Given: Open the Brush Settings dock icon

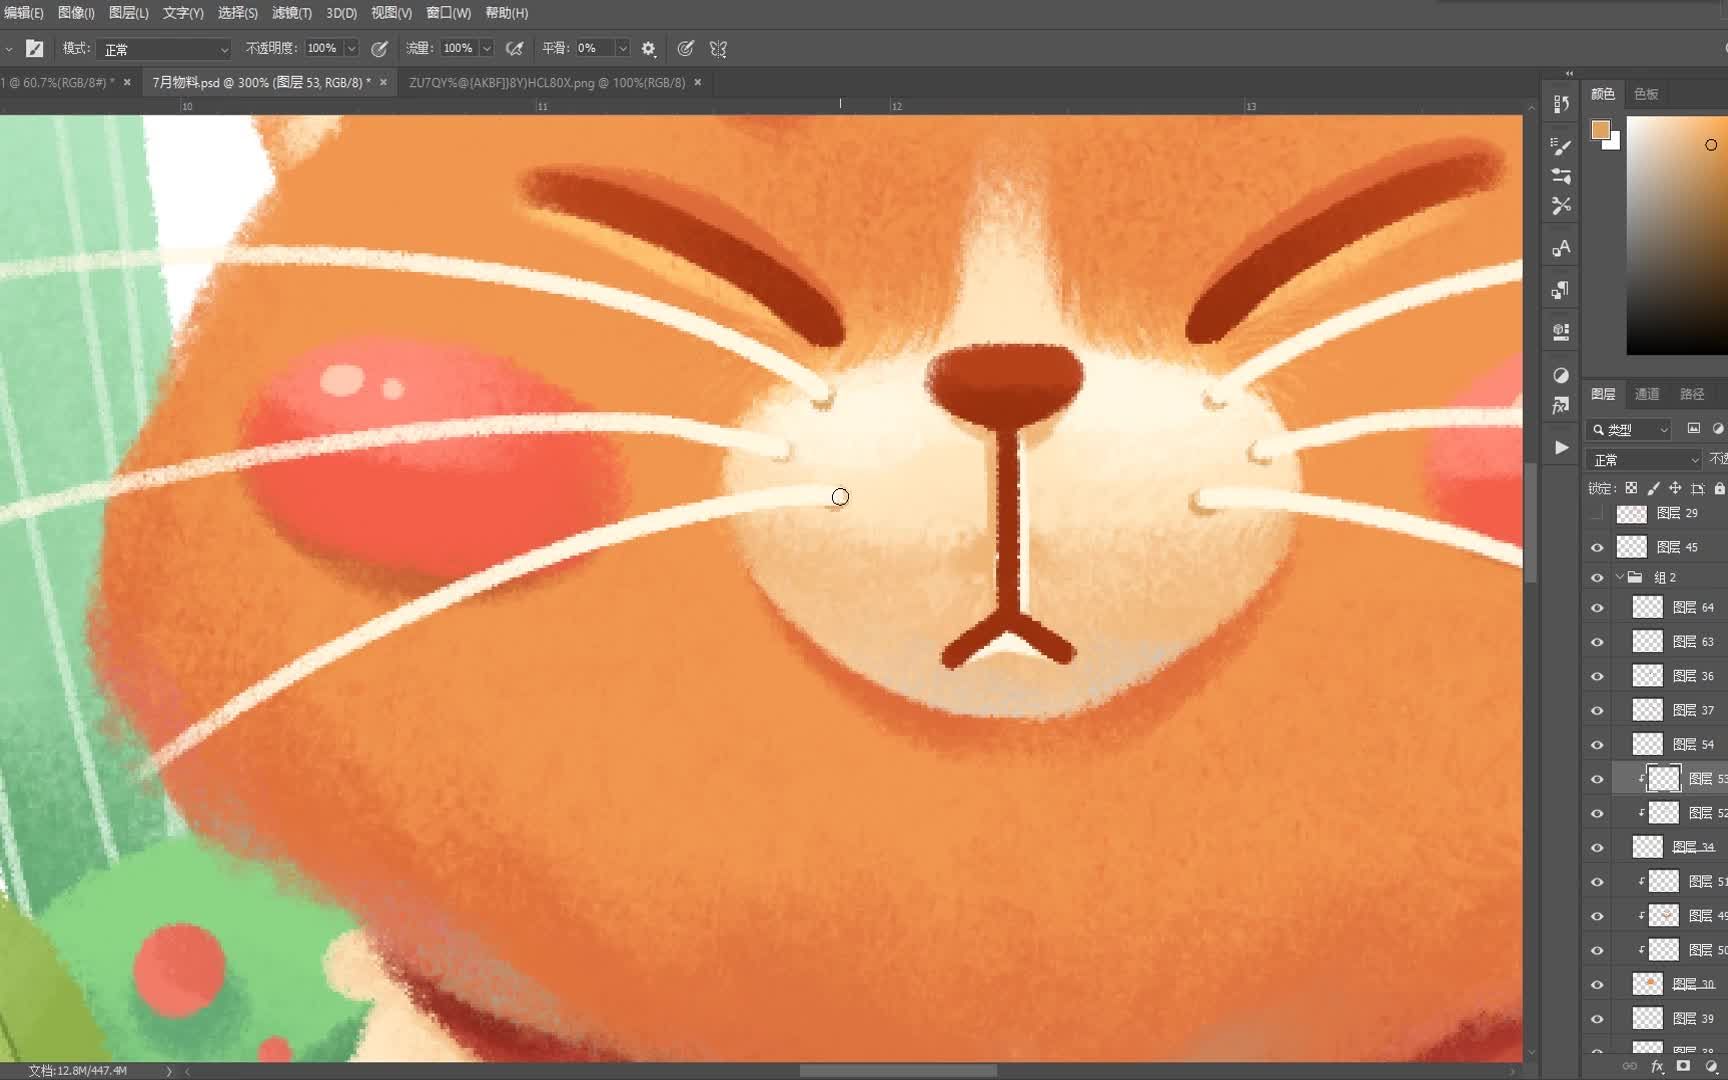Looking at the screenshot, I should click(x=1561, y=146).
